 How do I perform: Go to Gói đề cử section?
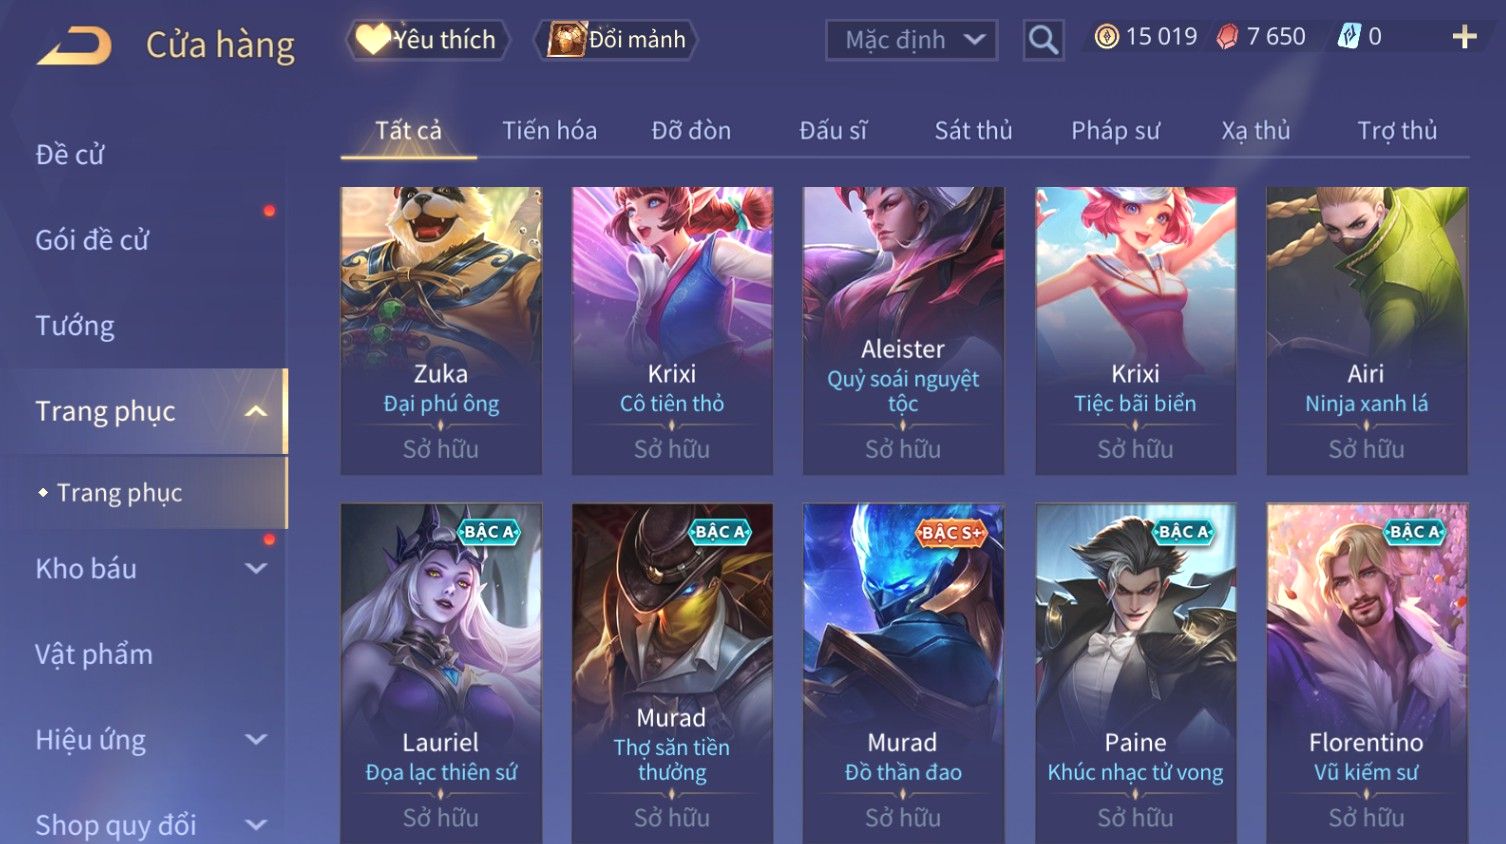[92, 240]
